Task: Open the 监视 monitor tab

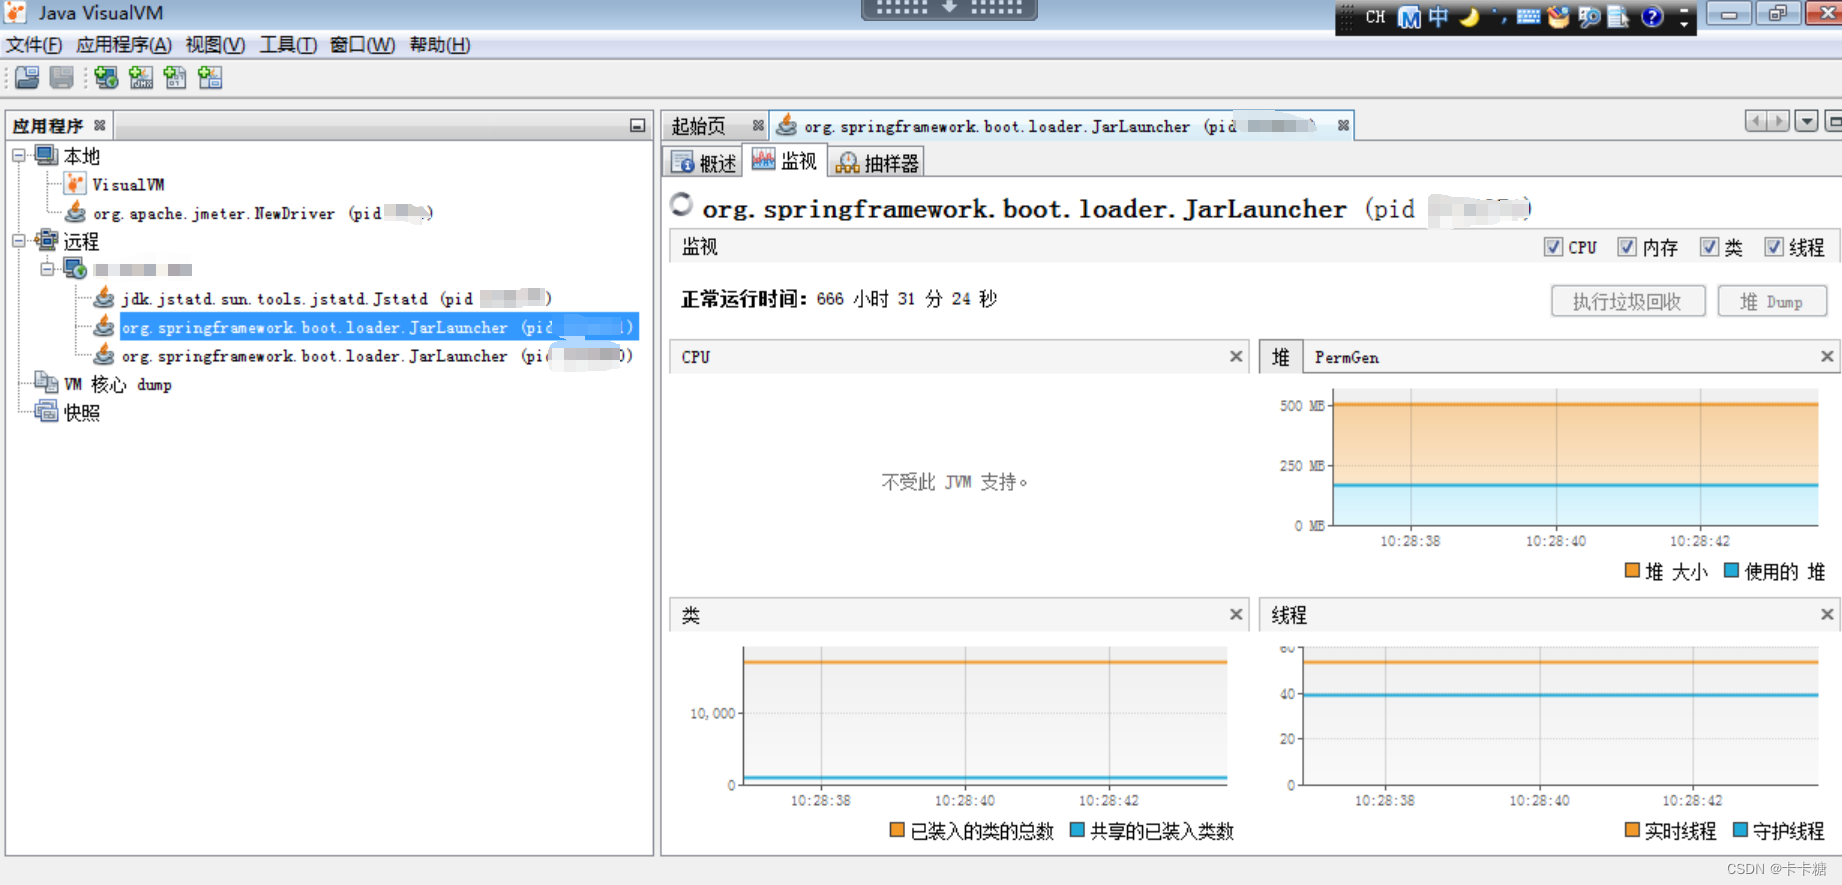Action: click(x=786, y=161)
